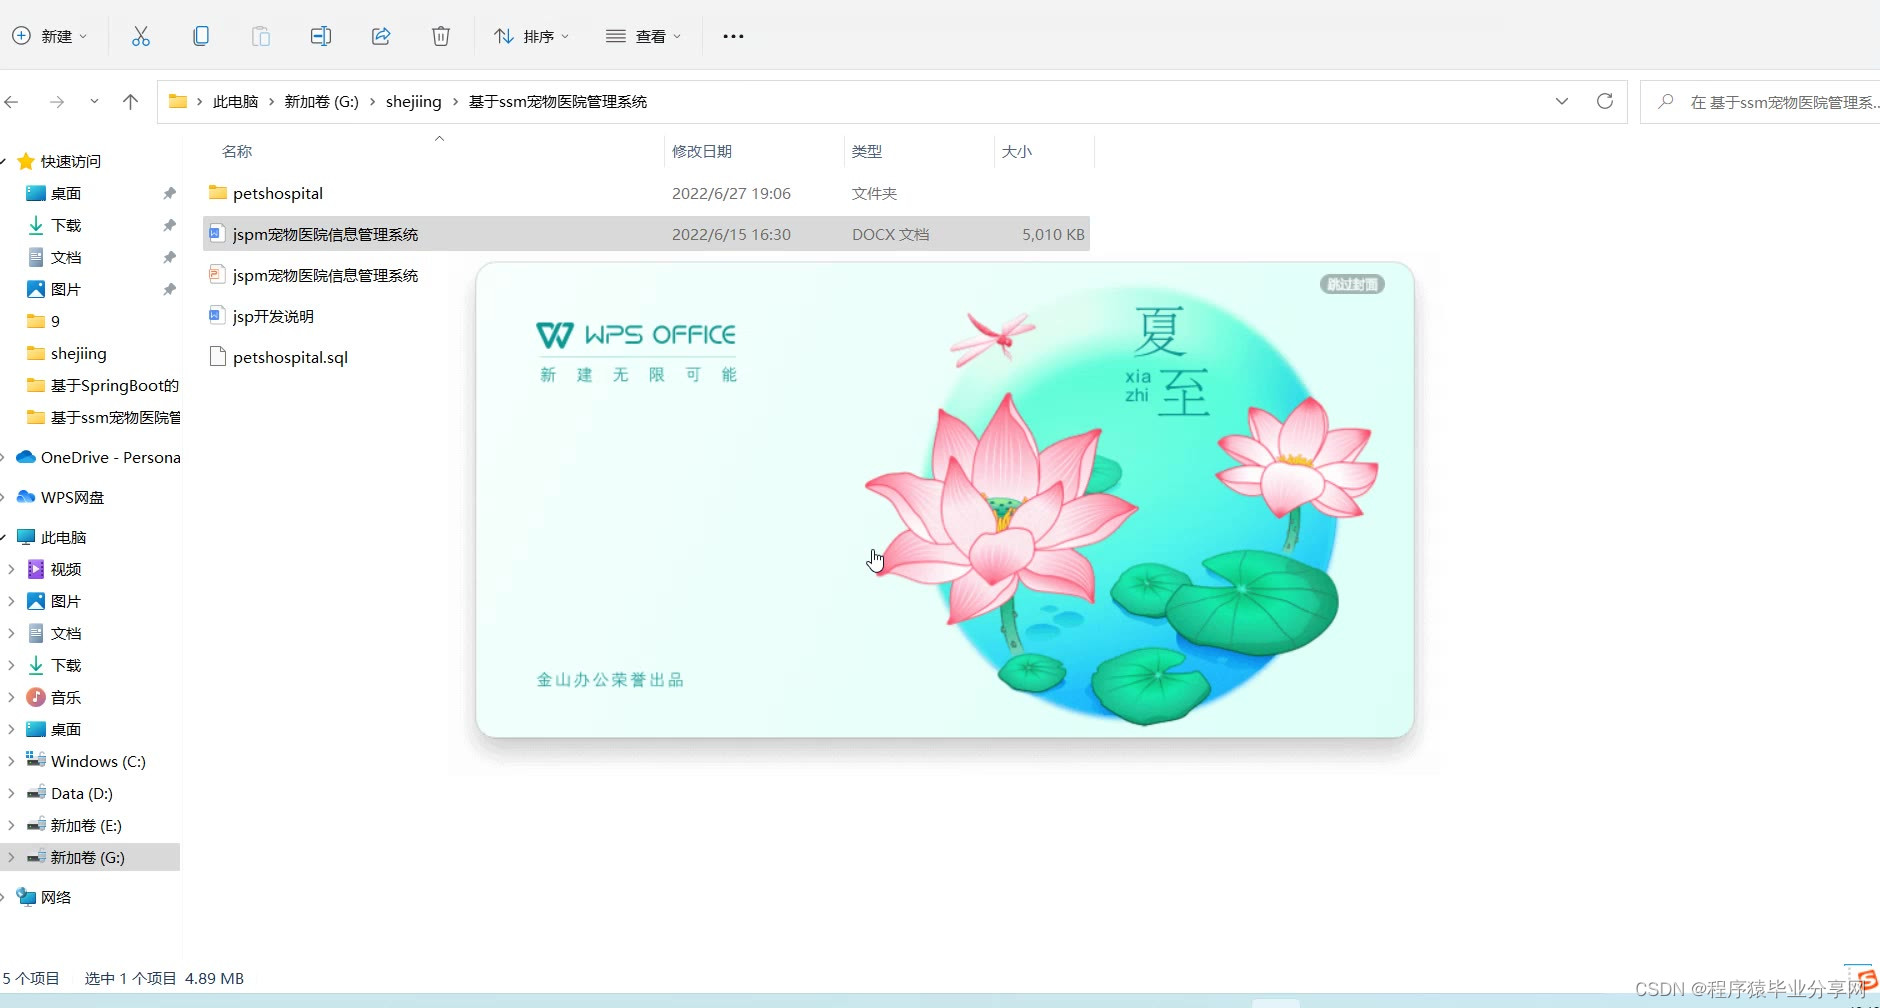Refresh the current folder view

click(1605, 102)
